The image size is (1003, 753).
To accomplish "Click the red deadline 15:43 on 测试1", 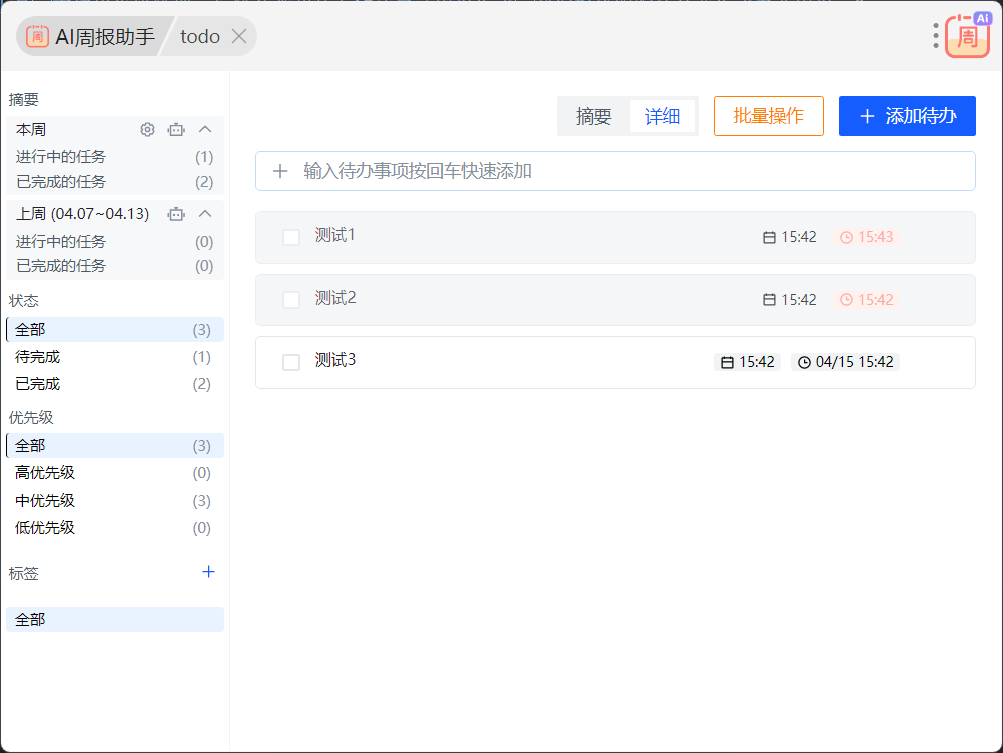I will click(867, 237).
